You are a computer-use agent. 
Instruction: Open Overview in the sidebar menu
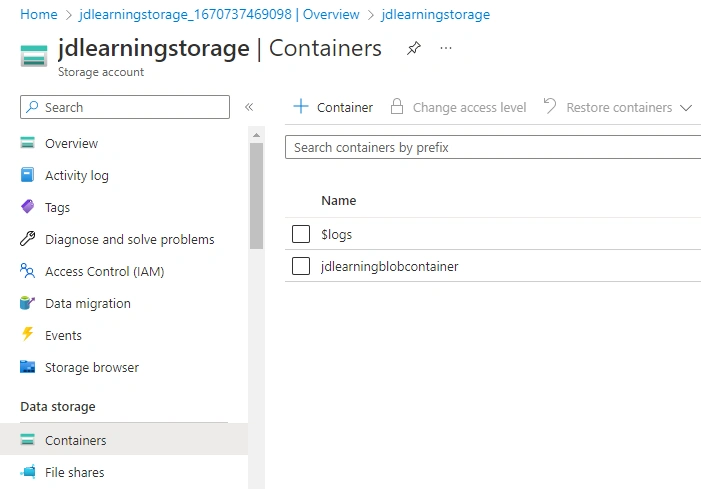point(72,143)
